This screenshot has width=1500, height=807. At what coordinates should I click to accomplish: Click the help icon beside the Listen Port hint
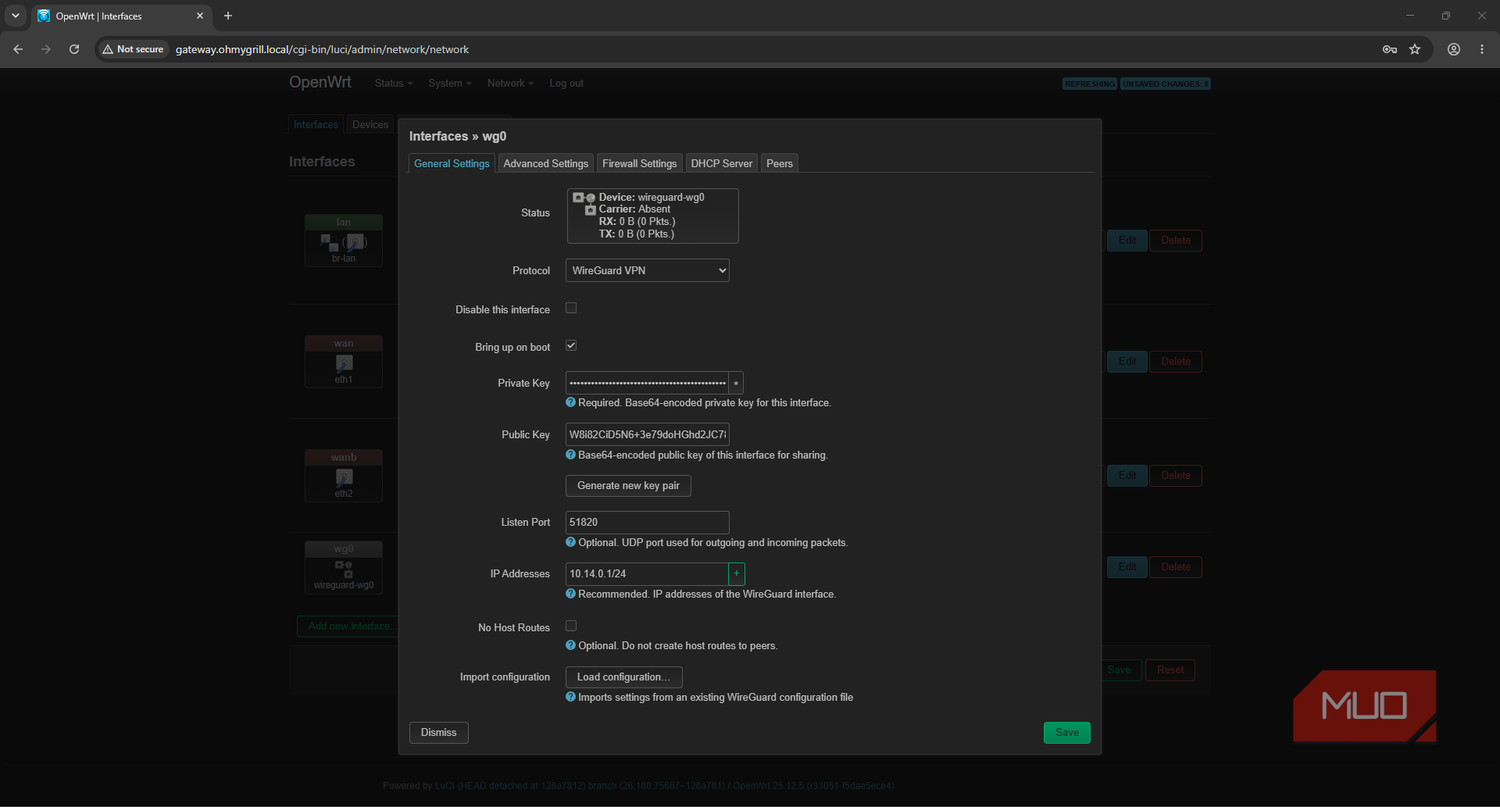click(x=571, y=542)
